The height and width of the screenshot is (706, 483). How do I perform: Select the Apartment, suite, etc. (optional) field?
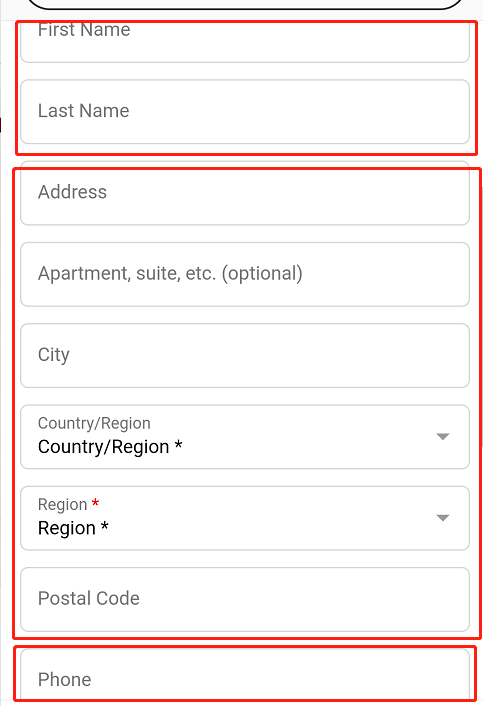click(245, 274)
